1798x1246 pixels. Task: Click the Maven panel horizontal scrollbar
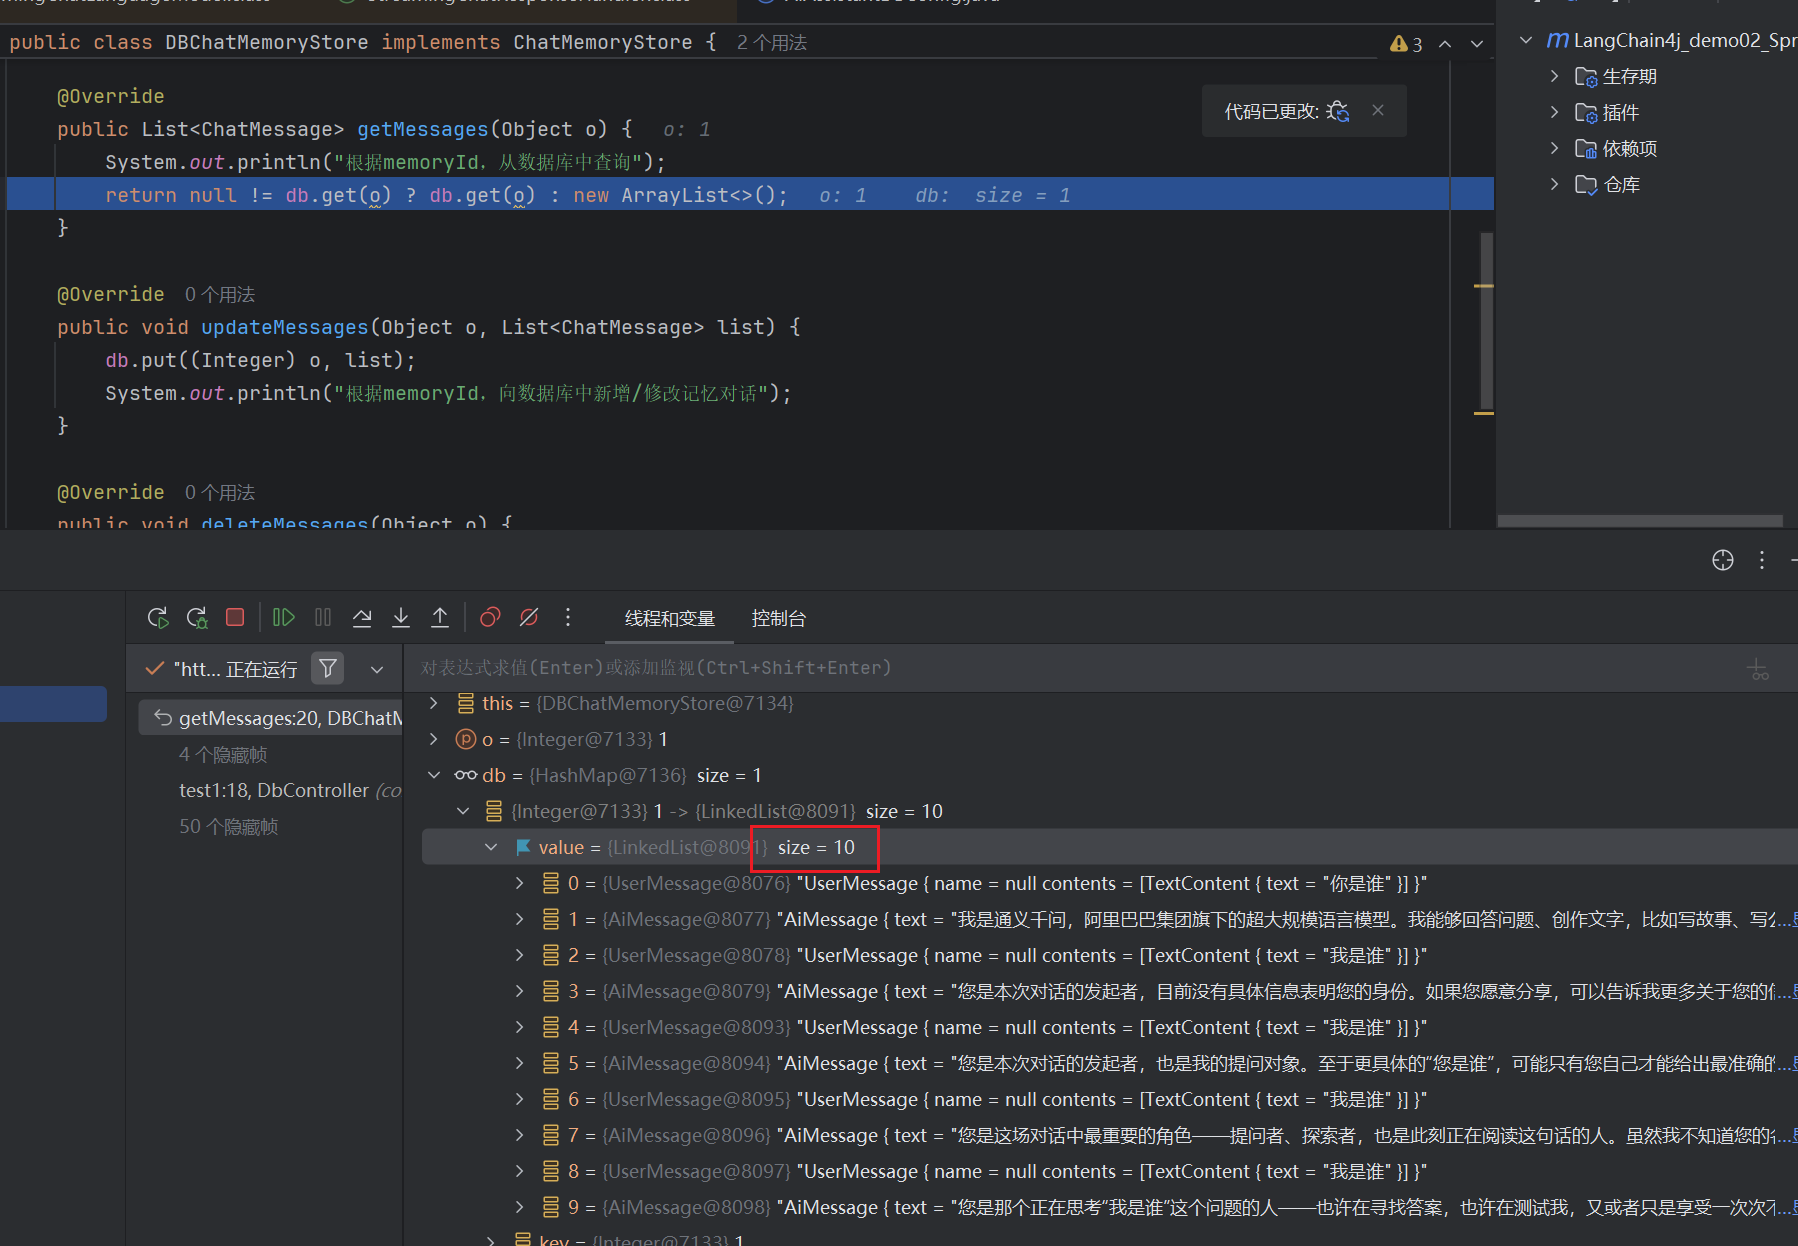pyautogui.click(x=1640, y=520)
